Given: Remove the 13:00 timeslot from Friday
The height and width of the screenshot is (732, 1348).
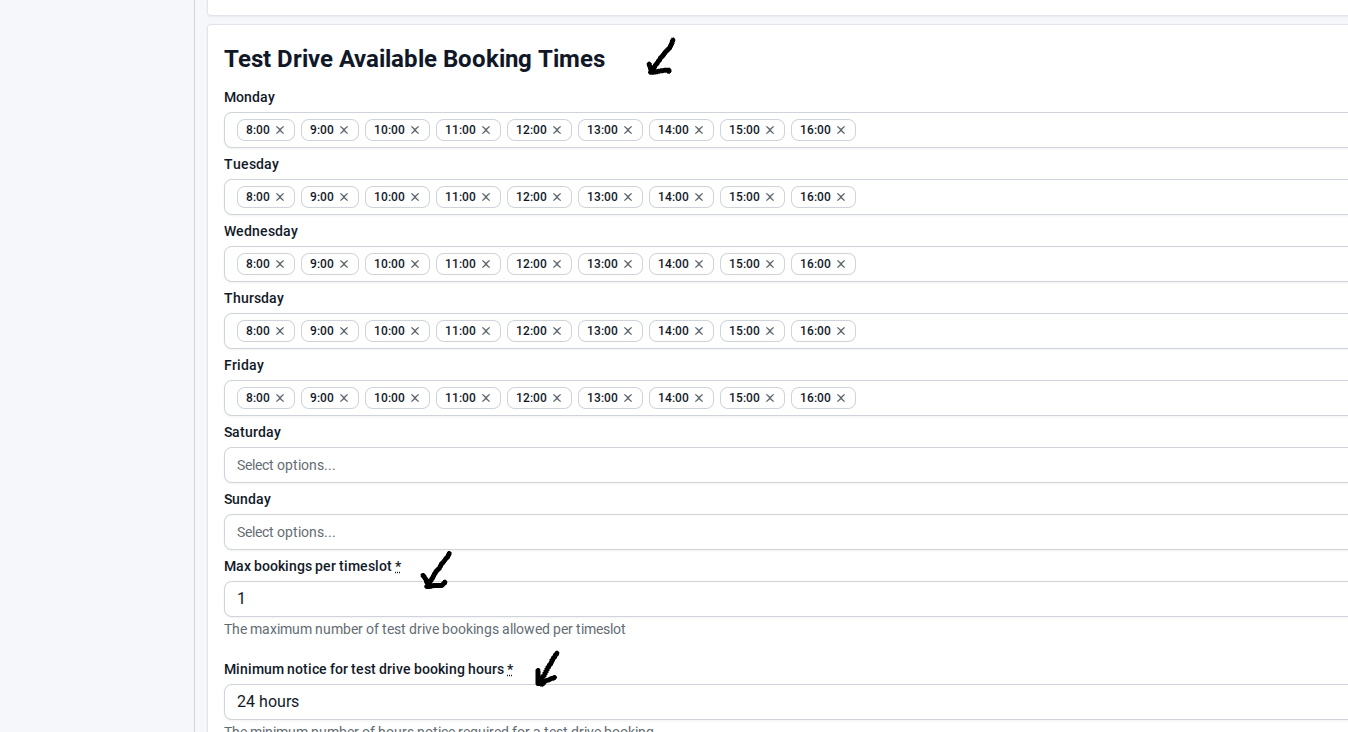Looking at the screenshot, I should coord(628,398).
